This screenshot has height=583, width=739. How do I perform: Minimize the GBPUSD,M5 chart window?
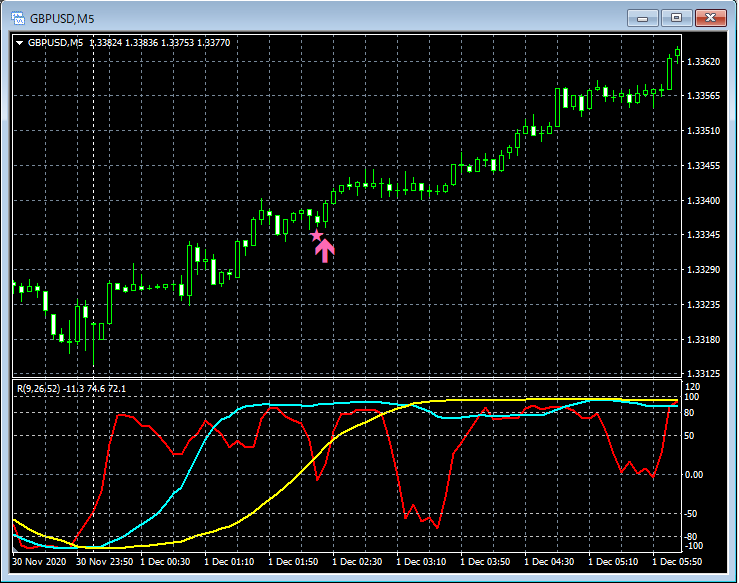(643, 17)
